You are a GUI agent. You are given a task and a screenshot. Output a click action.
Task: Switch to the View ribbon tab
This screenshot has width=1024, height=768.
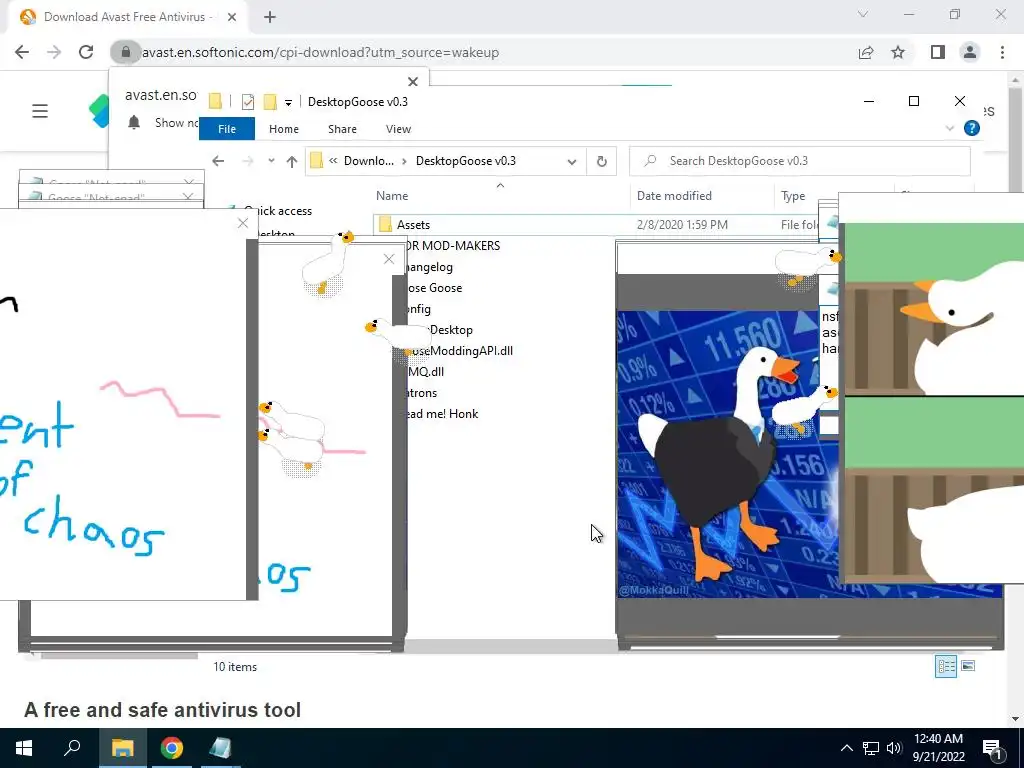pyautogui.click(x=398, y=129)
